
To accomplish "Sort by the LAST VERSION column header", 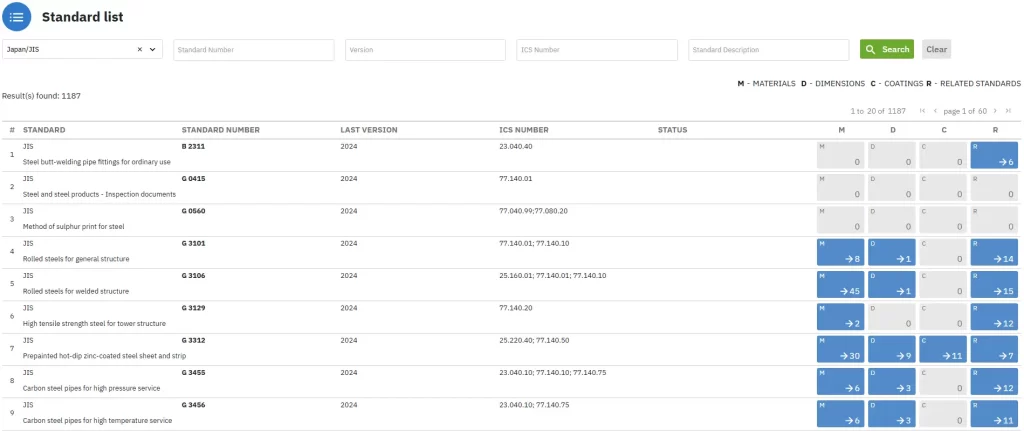I will click(x=368, y=130).
